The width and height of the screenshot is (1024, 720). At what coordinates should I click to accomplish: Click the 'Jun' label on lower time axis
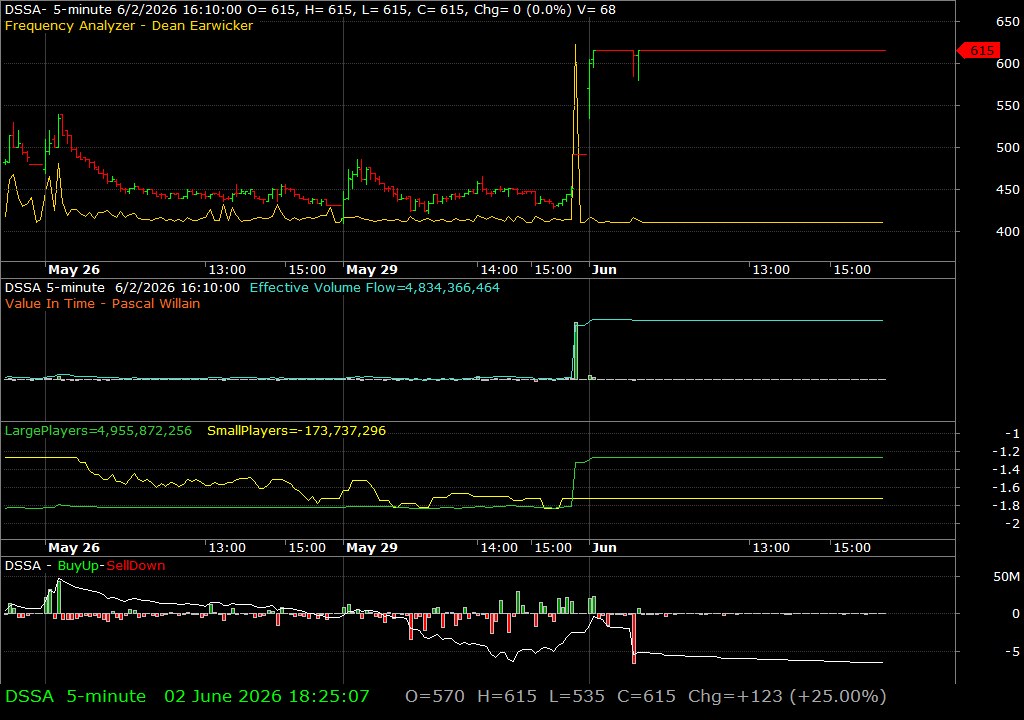click(x=604, y=548)
